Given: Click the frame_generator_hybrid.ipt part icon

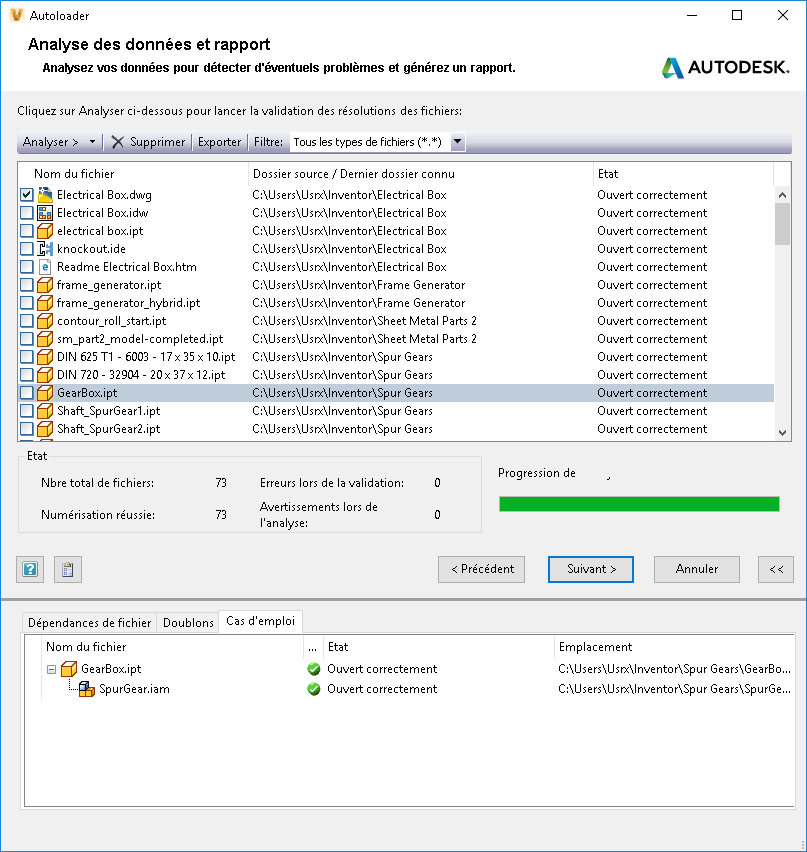Looking at the screenshot, I should pyautogui.click(x=45, y=302).
